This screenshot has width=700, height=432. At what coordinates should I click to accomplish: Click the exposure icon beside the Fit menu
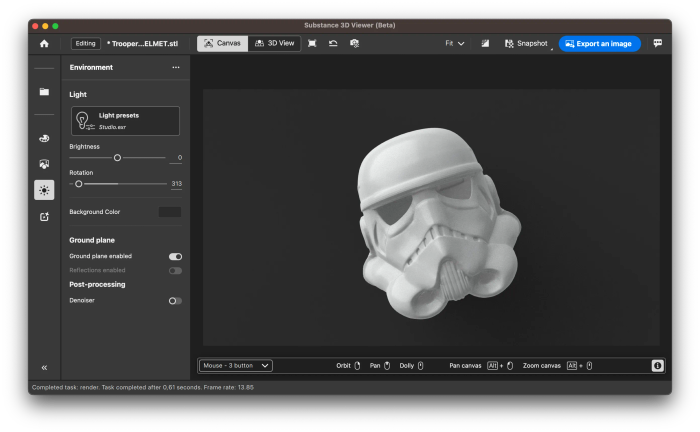click(x=485, y=43)
